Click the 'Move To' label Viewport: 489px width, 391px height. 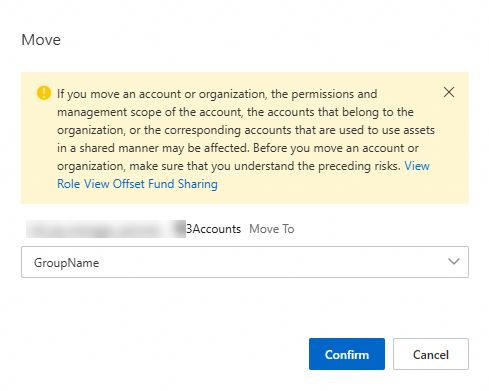pos(272,229)
